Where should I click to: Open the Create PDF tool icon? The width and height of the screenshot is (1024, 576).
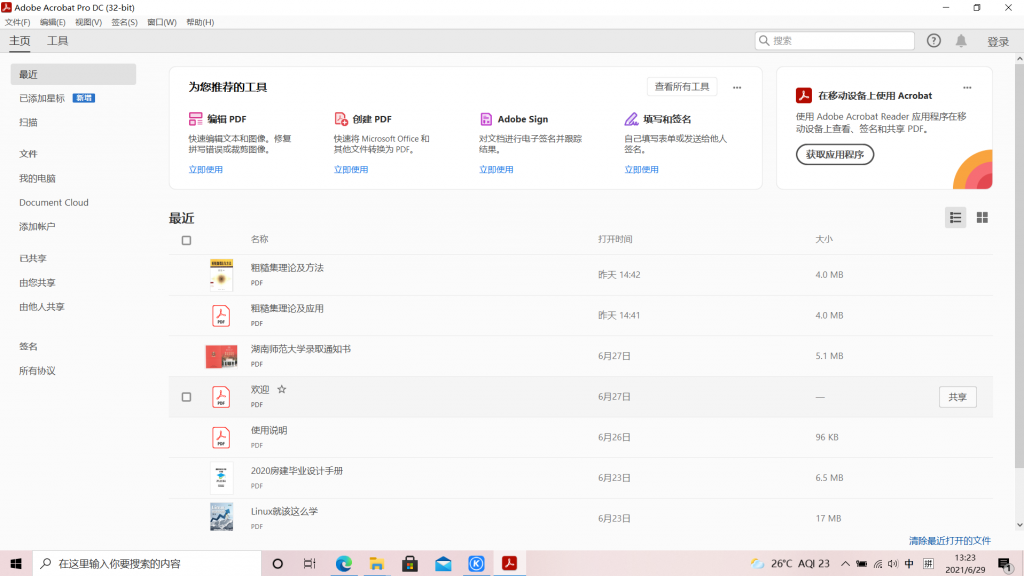pyautogui.click(x=341, y=119)
